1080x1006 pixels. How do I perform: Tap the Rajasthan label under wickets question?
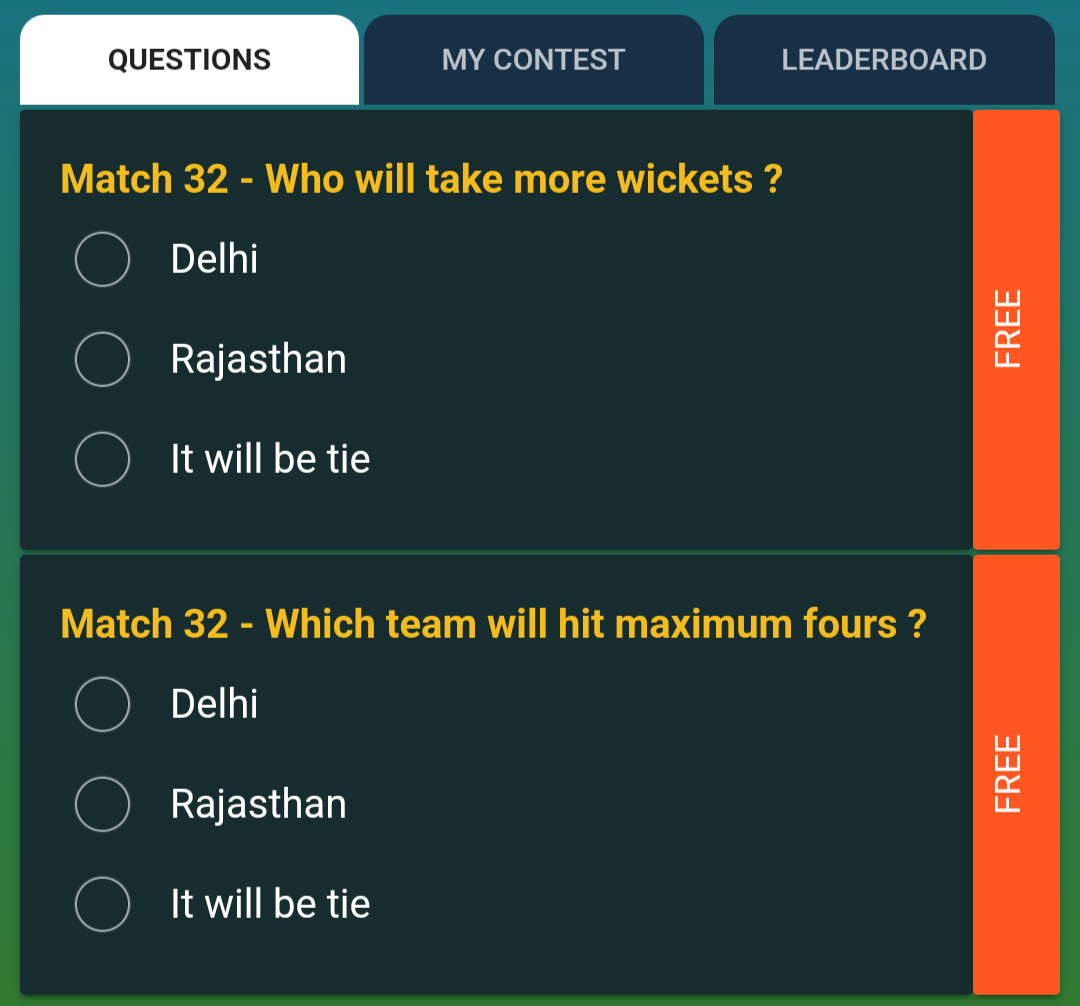pos(258,359)
